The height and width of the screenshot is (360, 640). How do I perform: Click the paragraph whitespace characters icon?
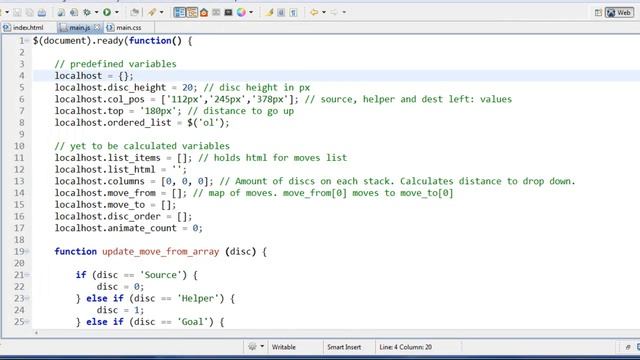click(293, 13)
